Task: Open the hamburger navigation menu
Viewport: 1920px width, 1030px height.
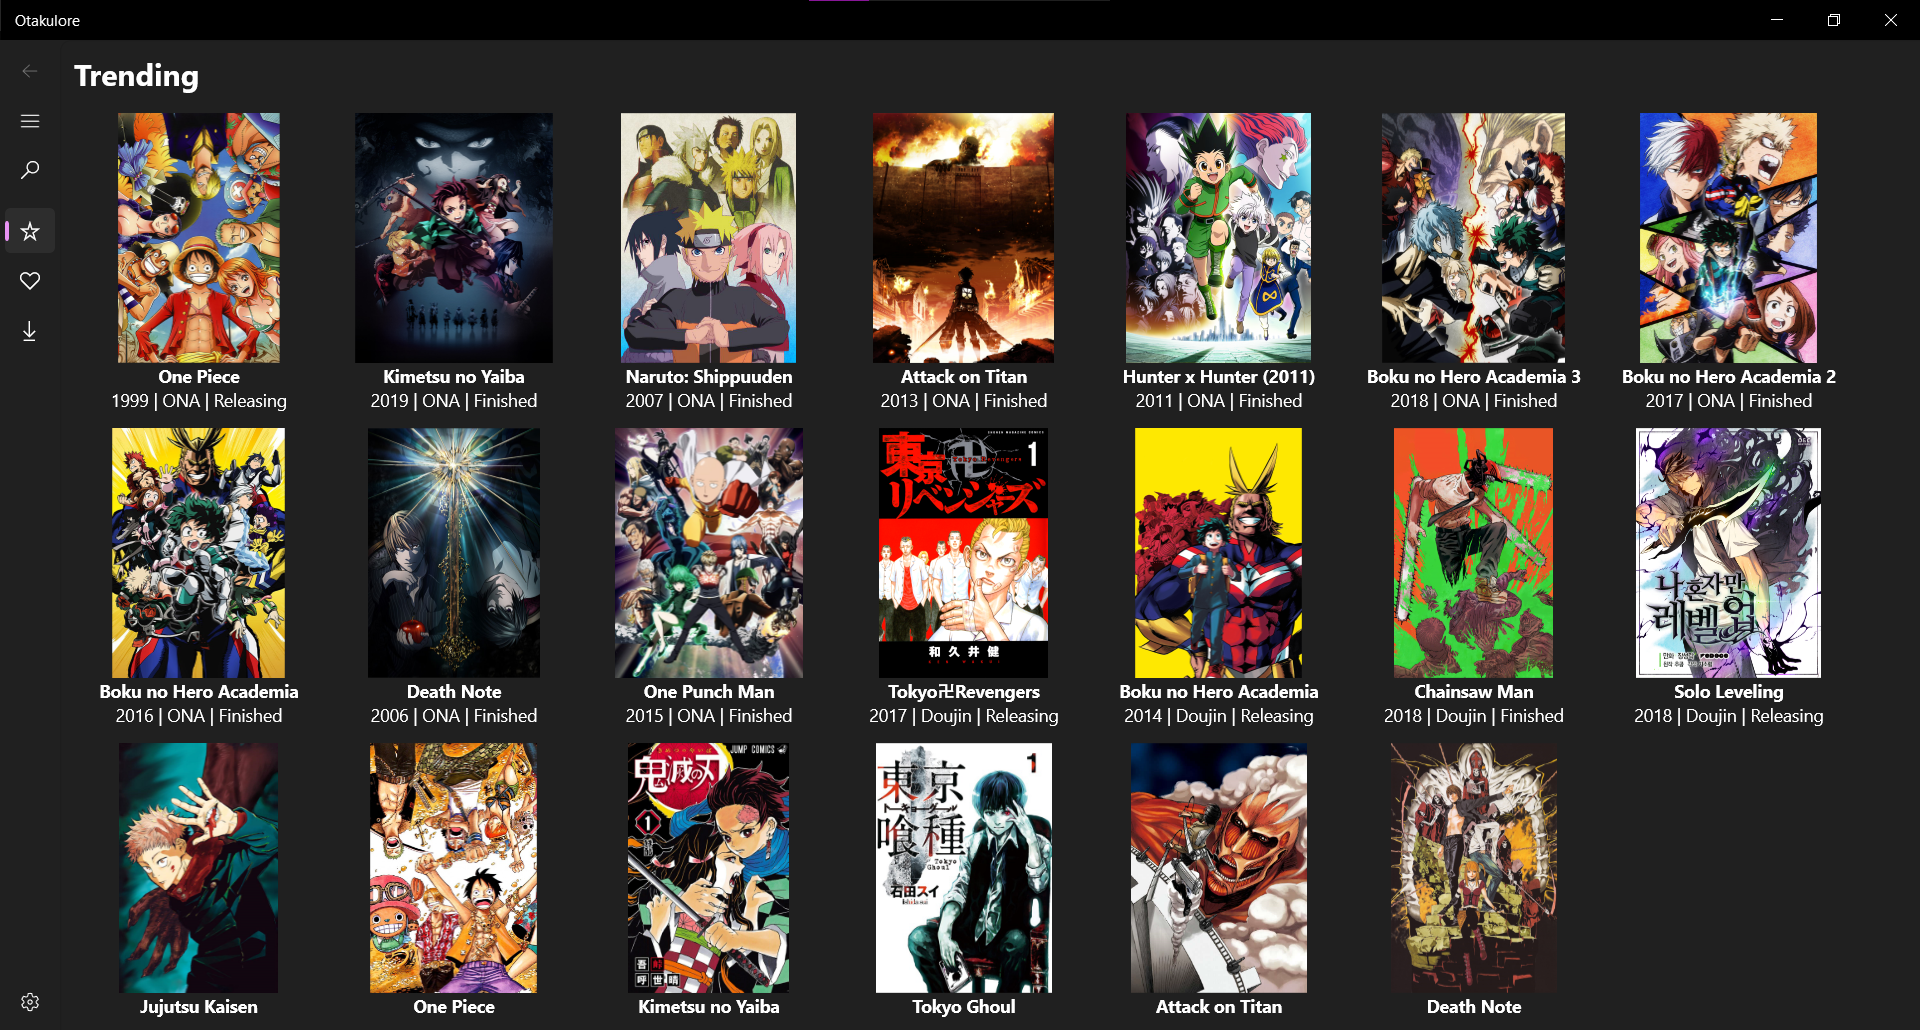Action: (x=30, y=121)
